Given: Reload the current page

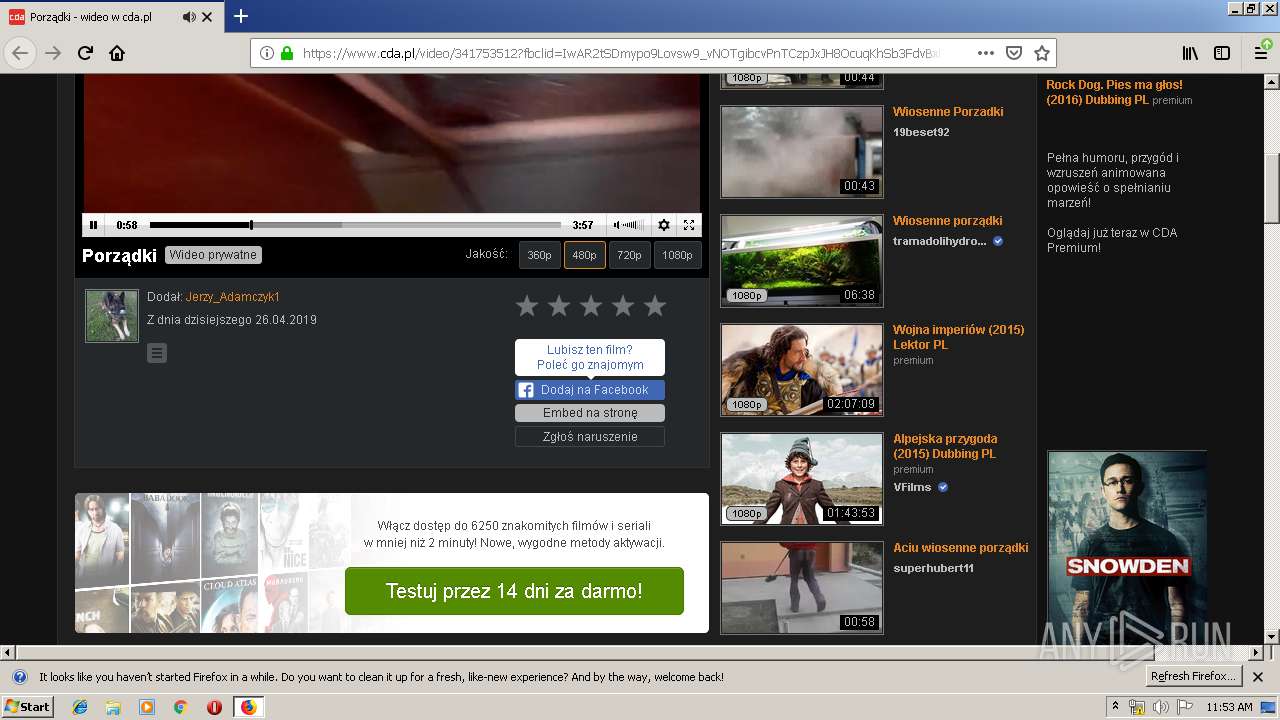Looking at the screenshot, I should tap(85, 53).
